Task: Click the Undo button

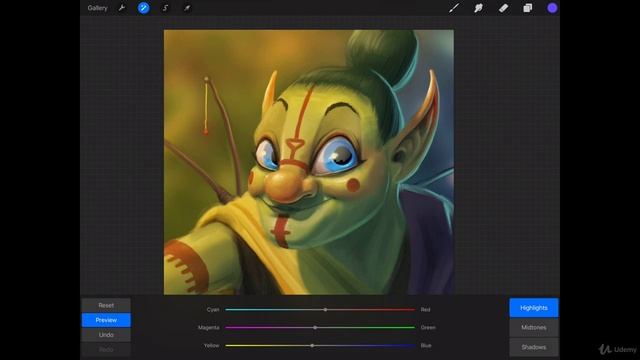Action: click(106, 335)
